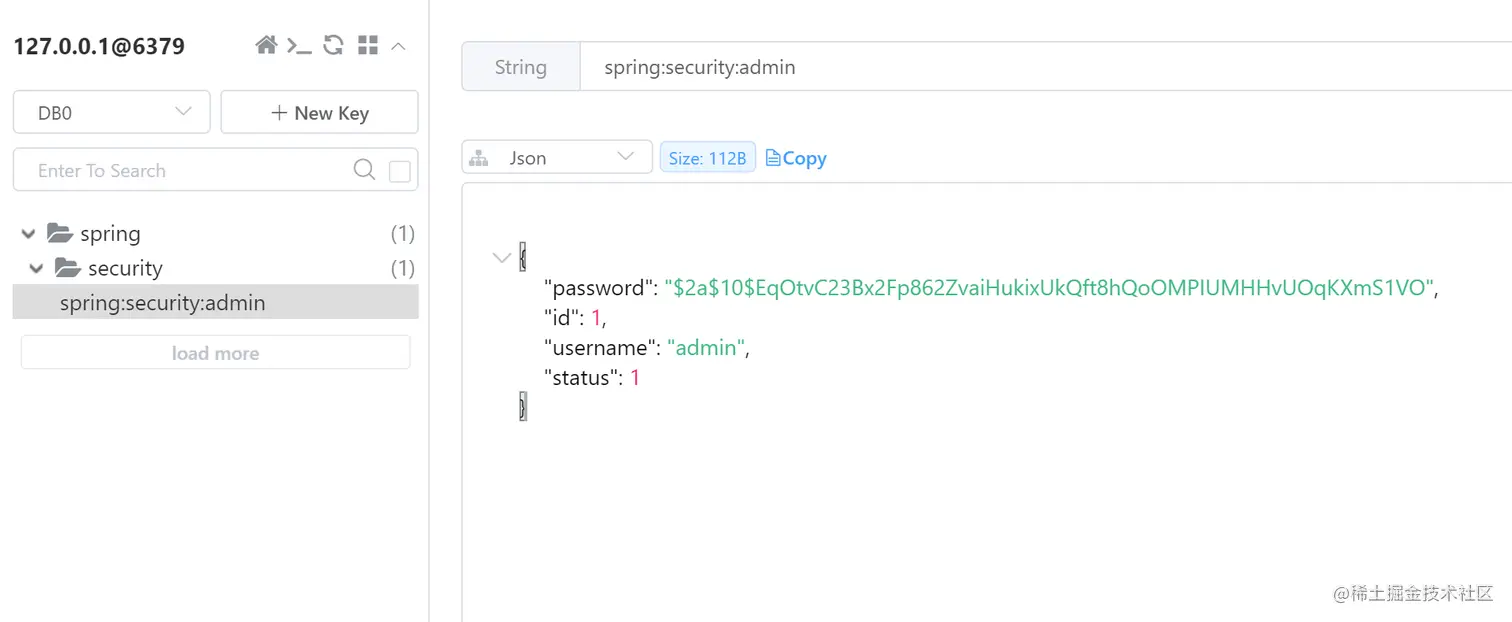Open the DB0 database dropdown

tap(111, 112)
